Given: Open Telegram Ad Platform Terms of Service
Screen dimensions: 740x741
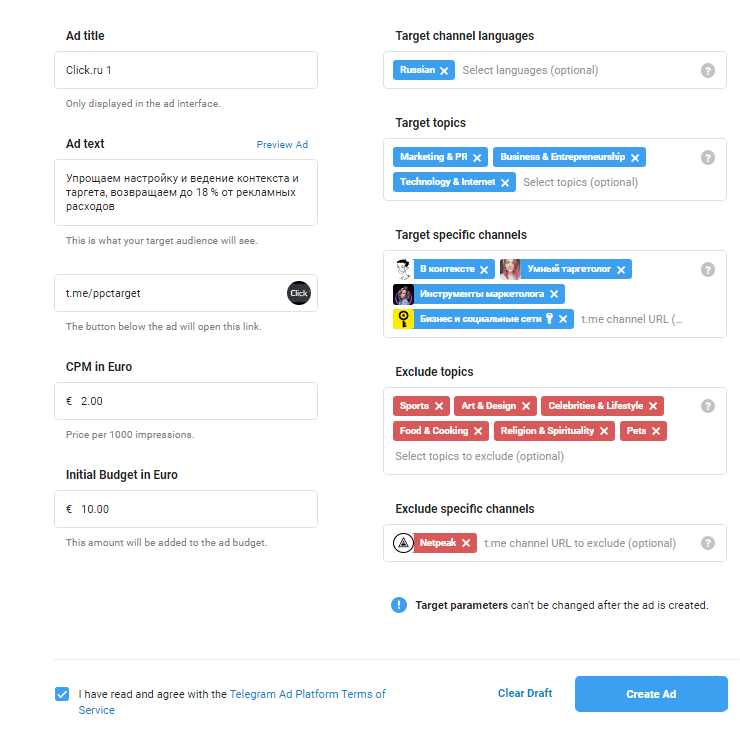Looking at the screenshot, I should pyautogui.click(x=307, y=694).
